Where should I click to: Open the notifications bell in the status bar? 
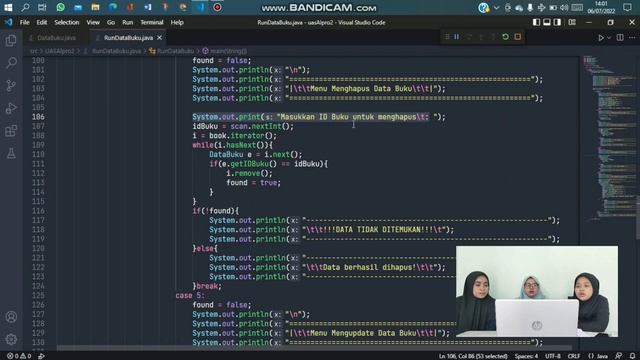point(632,356)
